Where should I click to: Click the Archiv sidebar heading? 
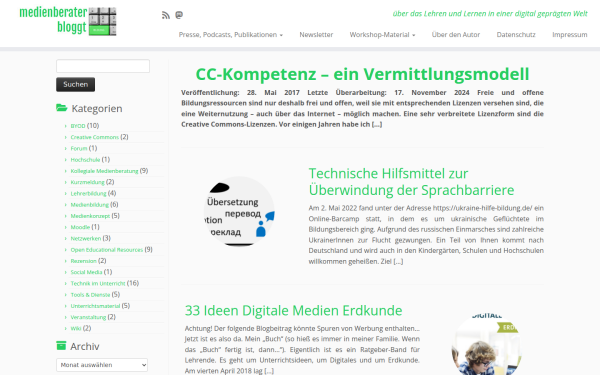(85, 346)
